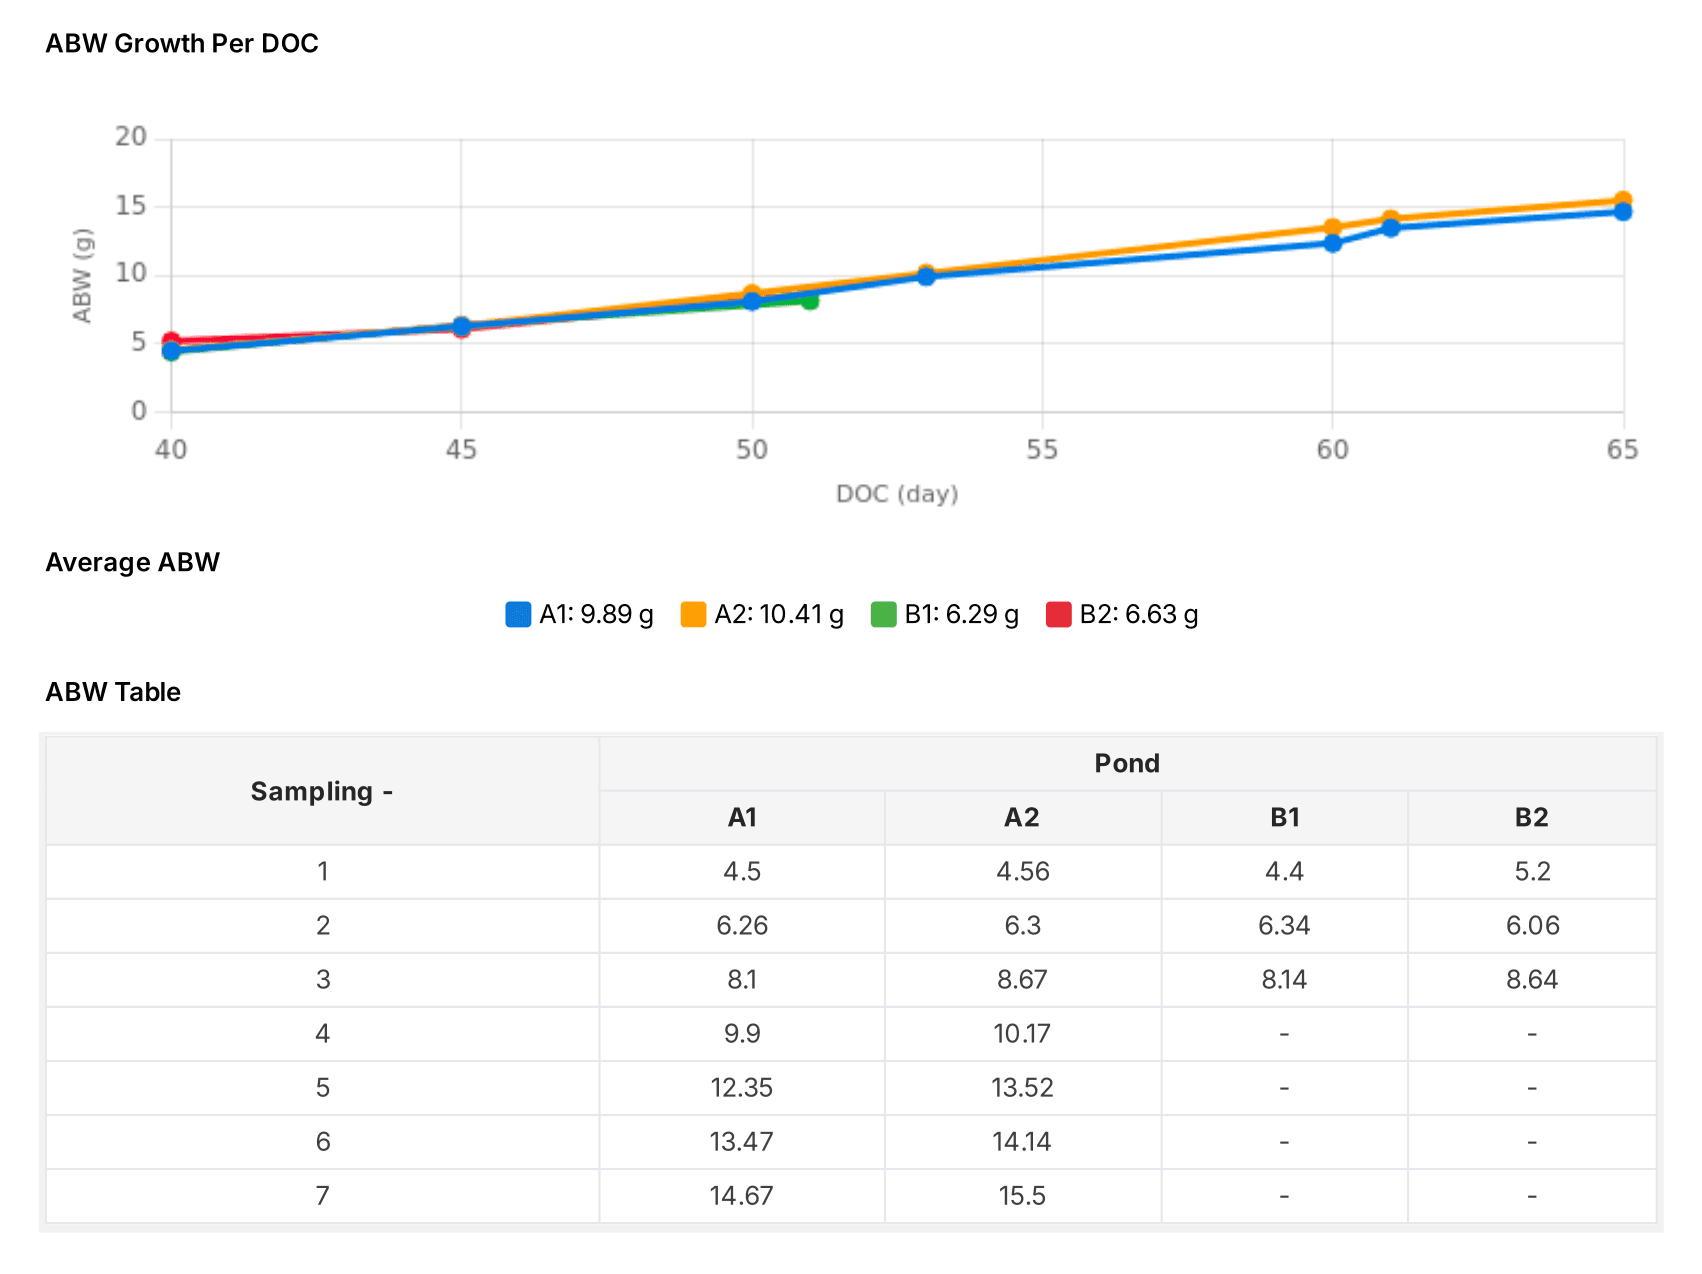Hide the A1: 9.89 g series label
1702x1274 pixels.
(596, 614)
